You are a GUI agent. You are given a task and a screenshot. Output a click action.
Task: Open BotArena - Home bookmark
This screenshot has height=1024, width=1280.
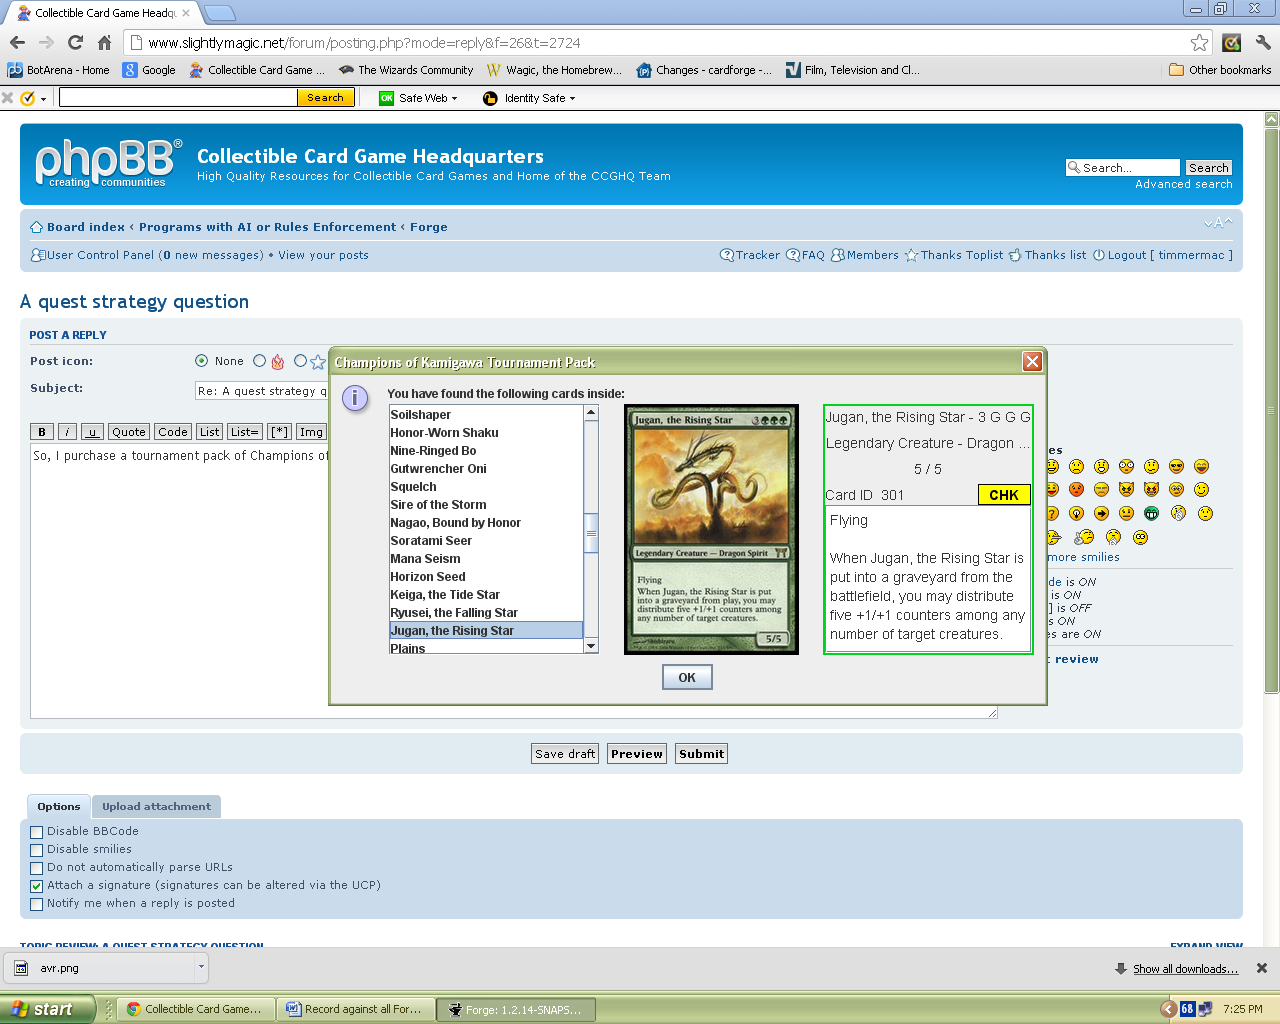tap(58, 70)
